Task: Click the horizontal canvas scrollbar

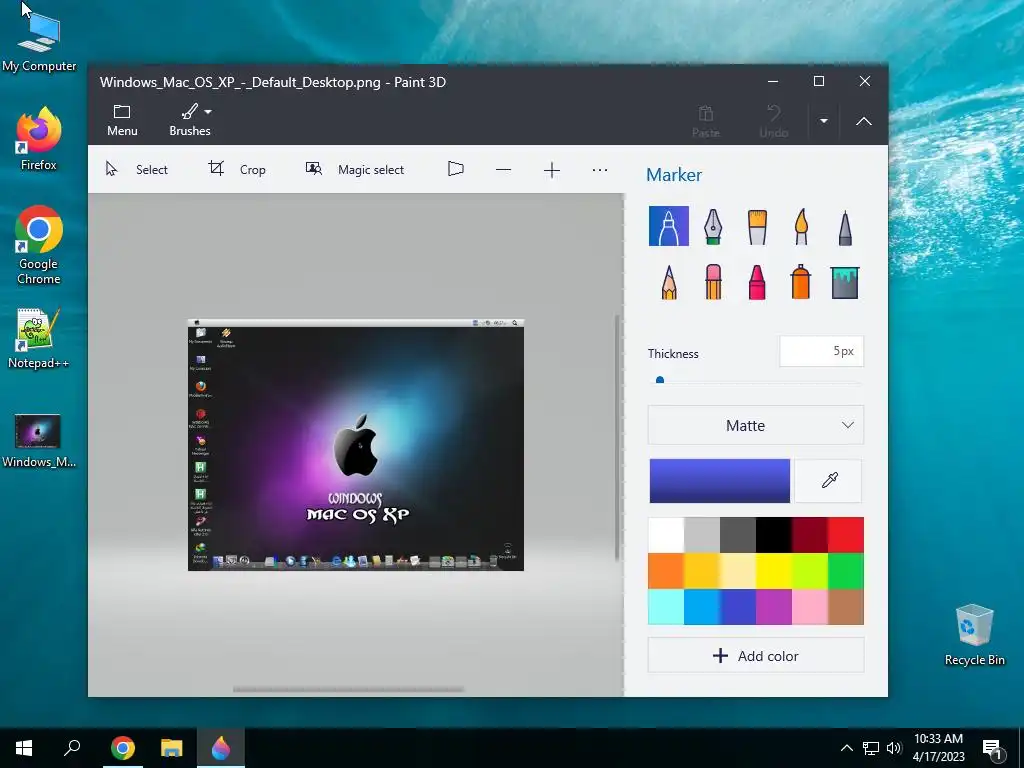Action: (x=348, y=689)
